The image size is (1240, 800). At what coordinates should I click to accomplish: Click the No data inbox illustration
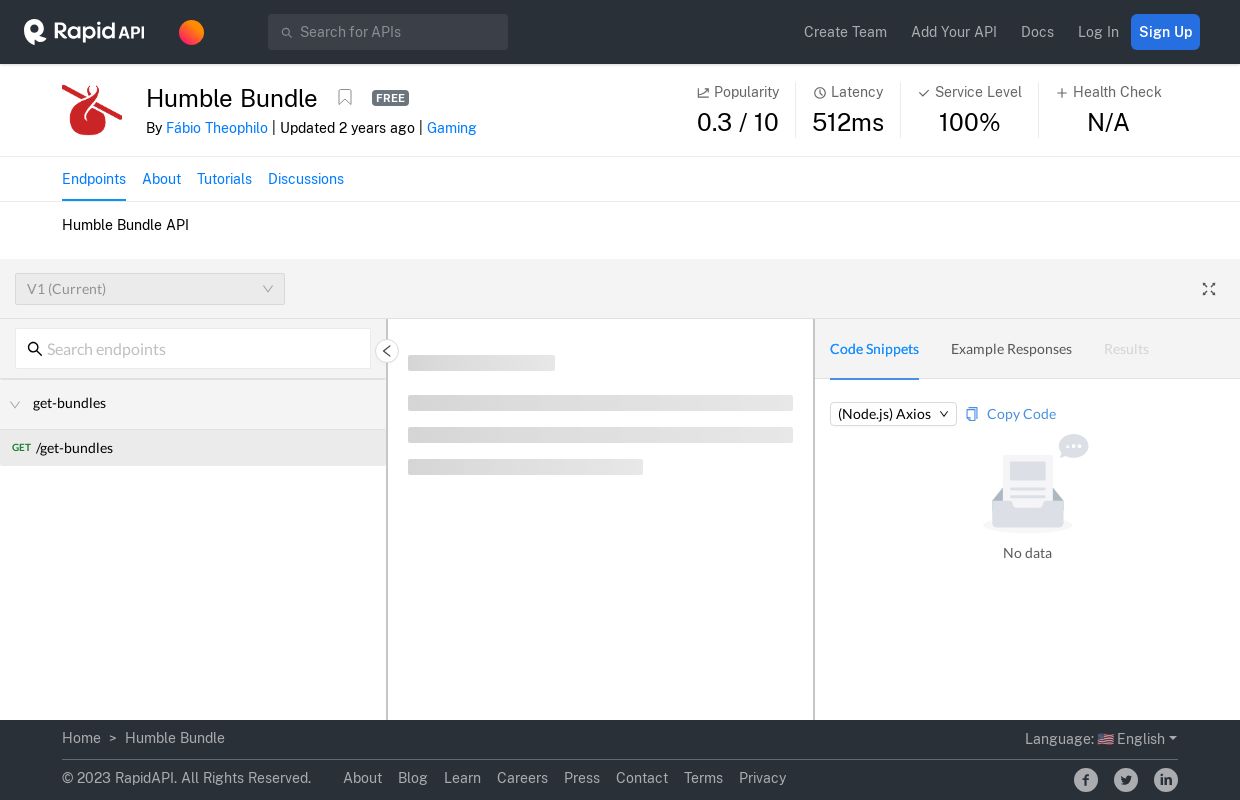[1036, 484]
